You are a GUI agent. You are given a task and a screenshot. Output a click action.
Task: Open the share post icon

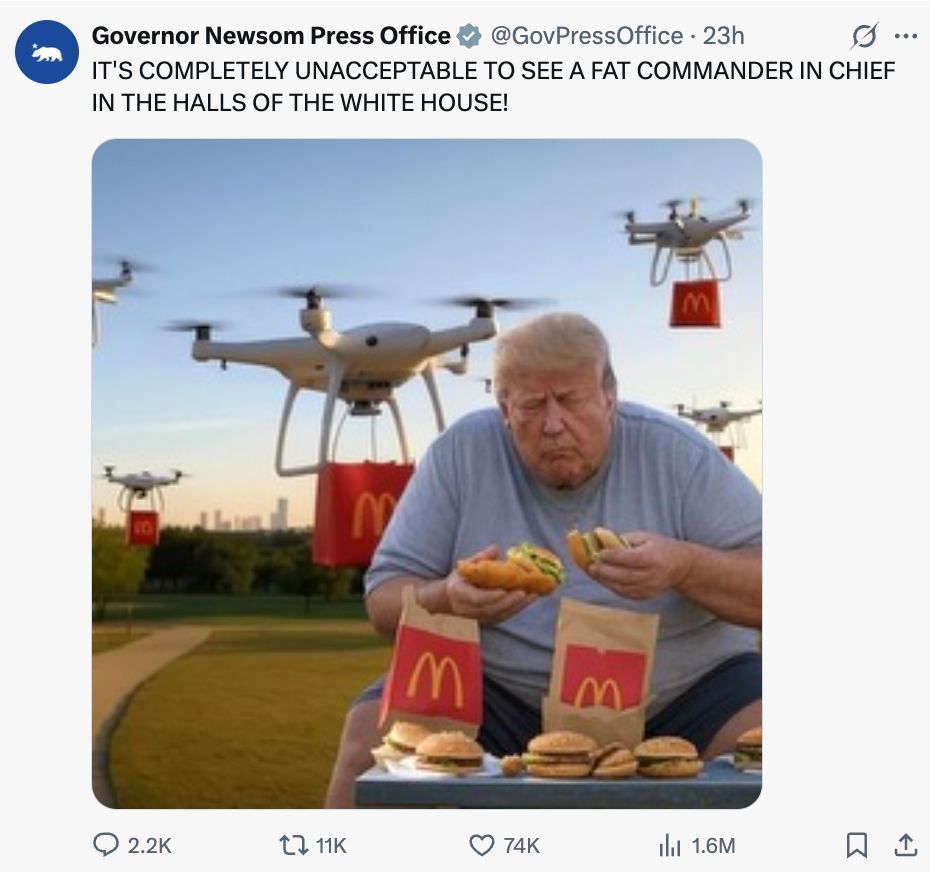(906, 845)
